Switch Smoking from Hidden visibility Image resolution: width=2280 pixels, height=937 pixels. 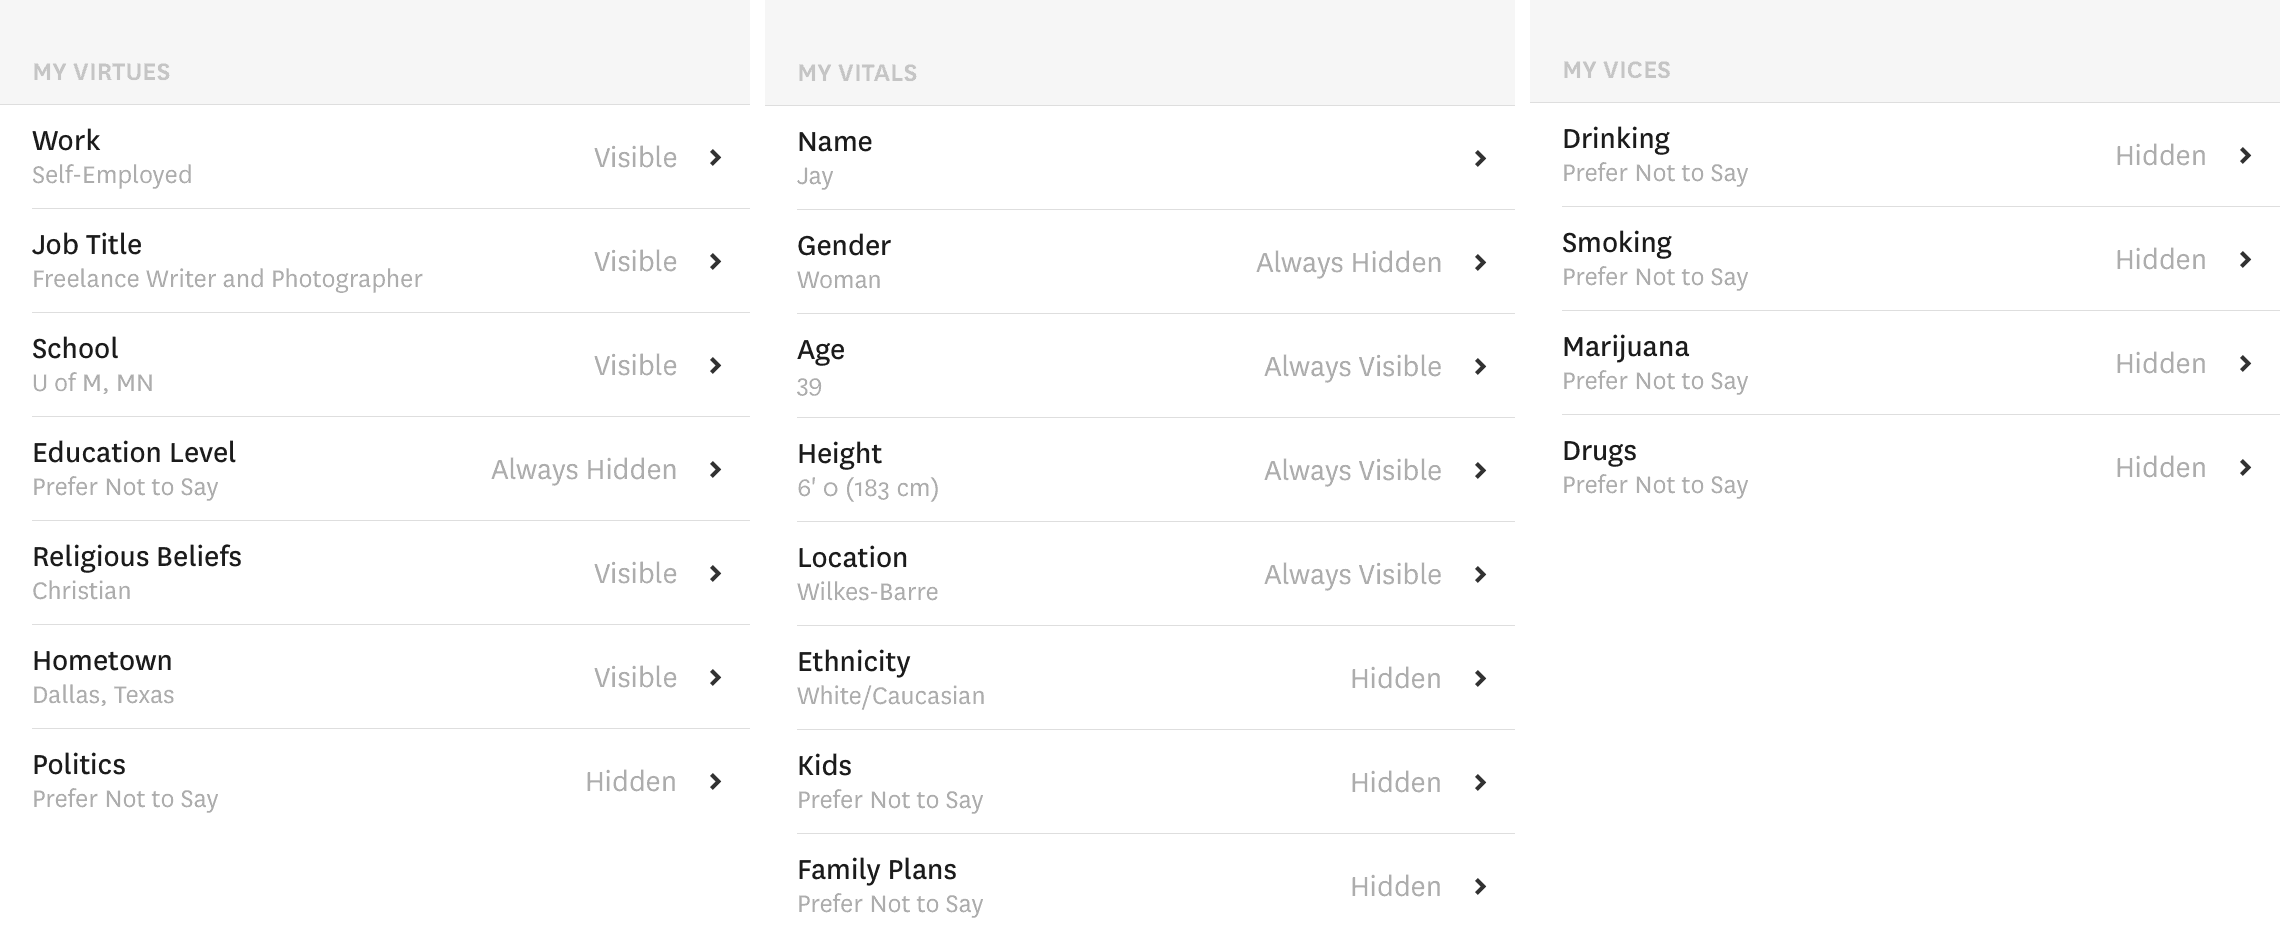(x=2160, y=259)
